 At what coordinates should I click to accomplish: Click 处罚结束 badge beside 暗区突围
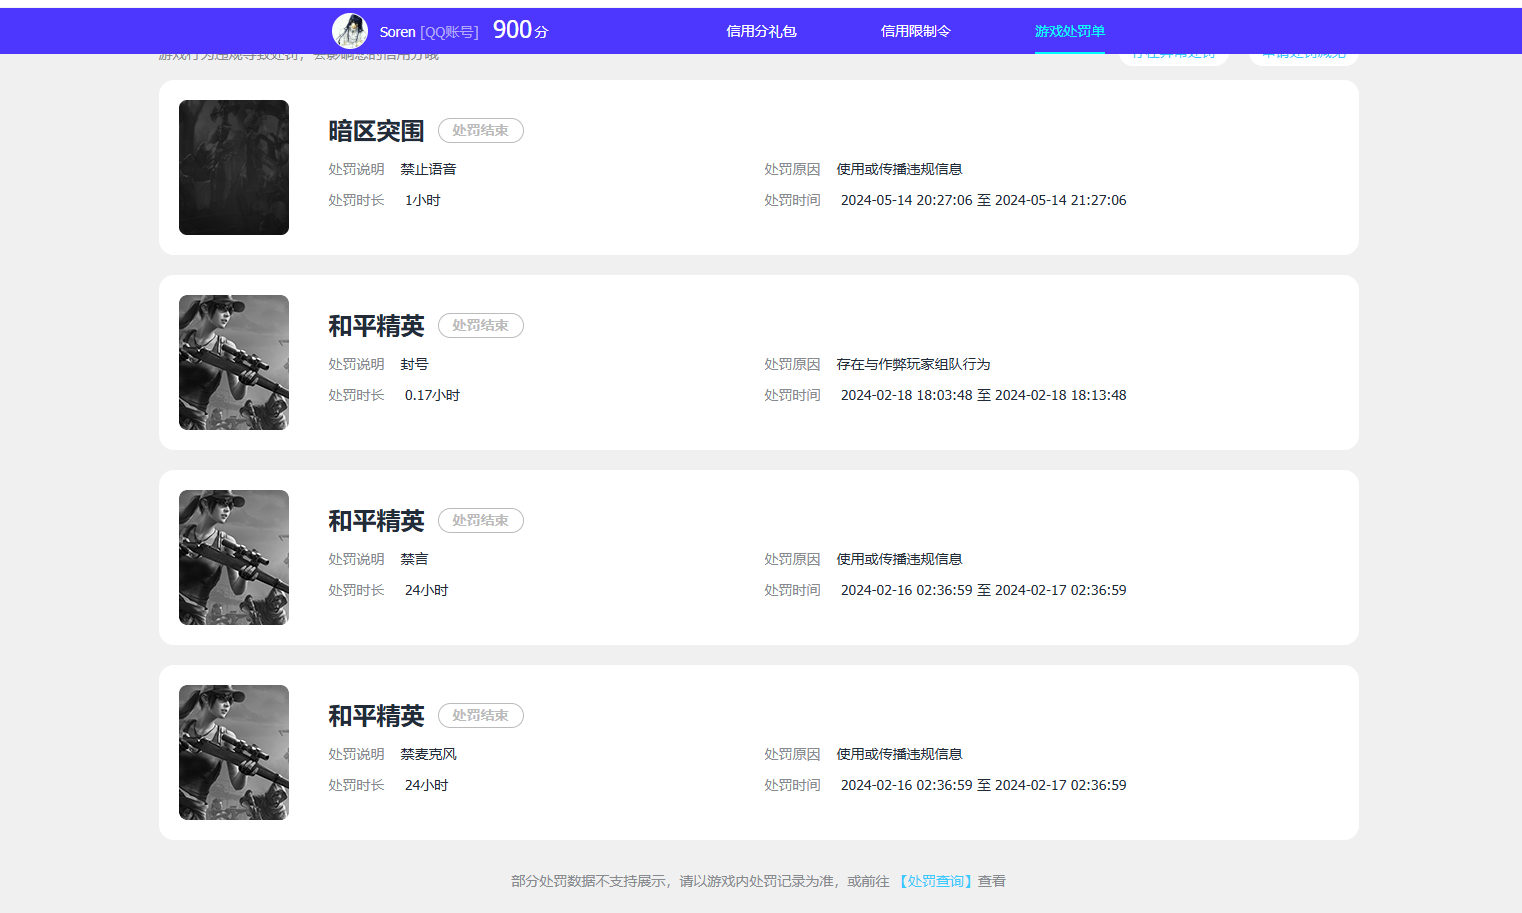(x=481, y=130)
